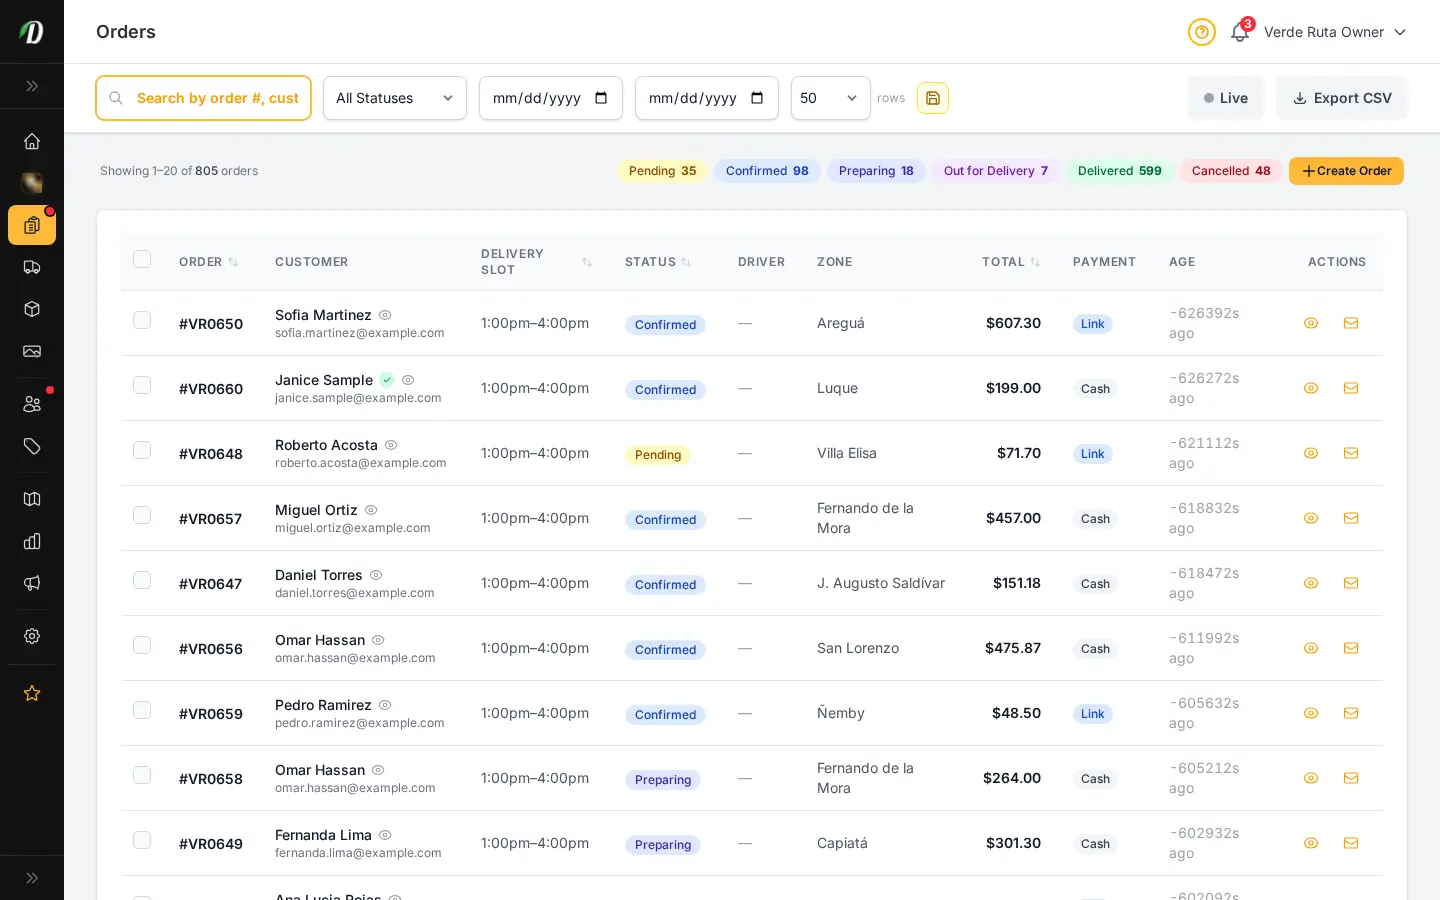This screenshot has width=1440, height=900.
Task: Filter by Out for Delivery 7 chip
Action: coord(996,171)
